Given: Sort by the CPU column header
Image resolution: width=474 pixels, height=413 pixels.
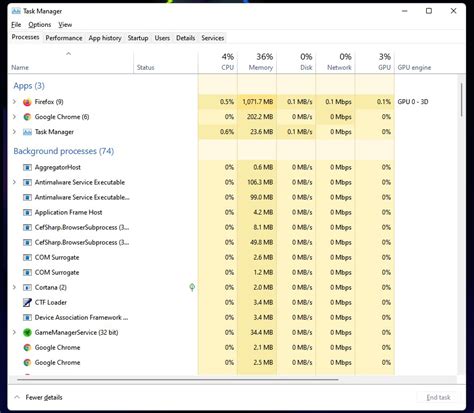Looking at the screenshot, I should pyautogui.click(x=218, y=62).
